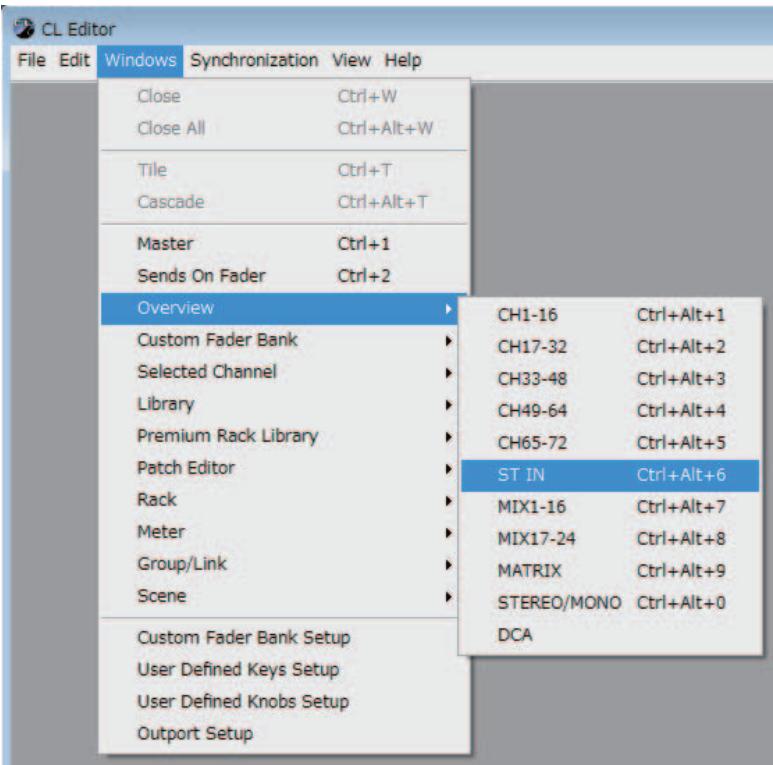Expand the Custom Fader Bank submenu

click(280, 340)
